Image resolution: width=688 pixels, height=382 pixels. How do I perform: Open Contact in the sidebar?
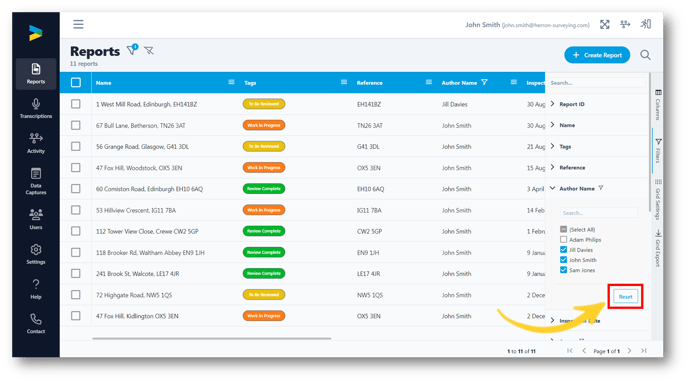36,324
